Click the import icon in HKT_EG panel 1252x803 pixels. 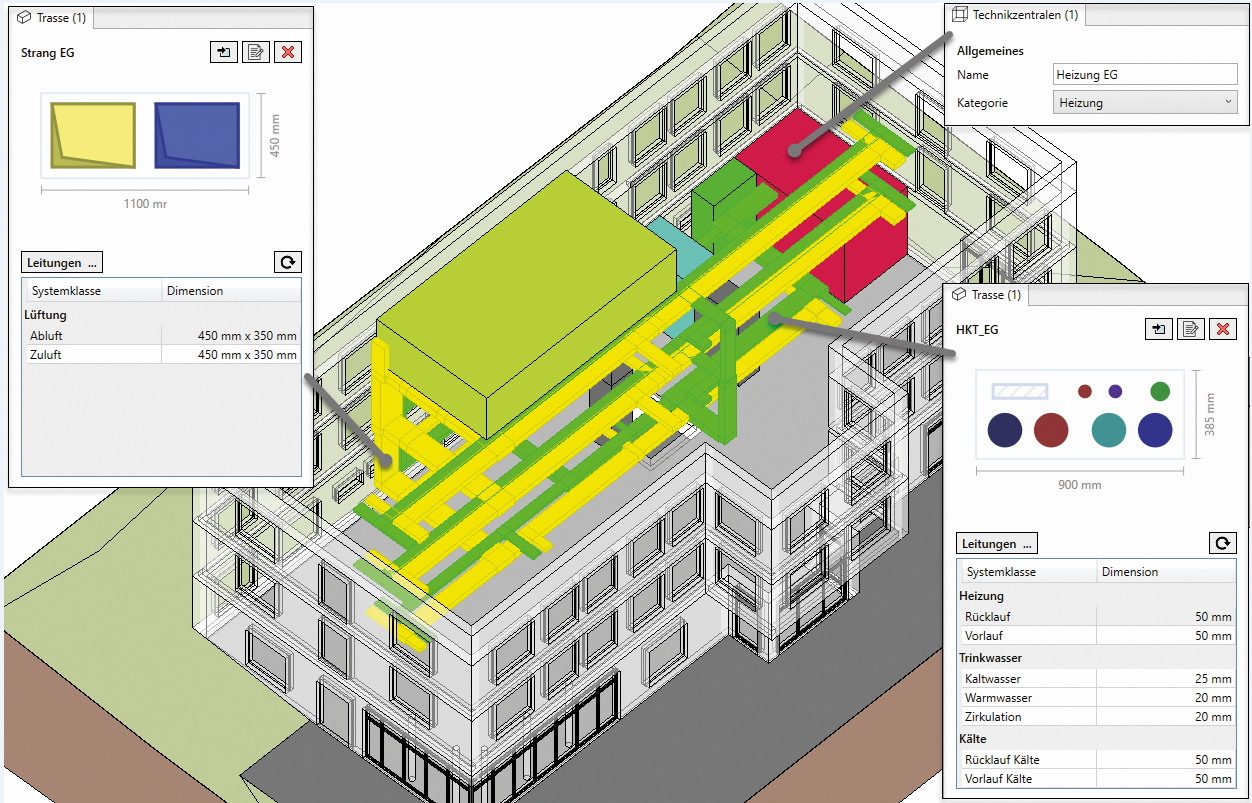pos(1158,329)
